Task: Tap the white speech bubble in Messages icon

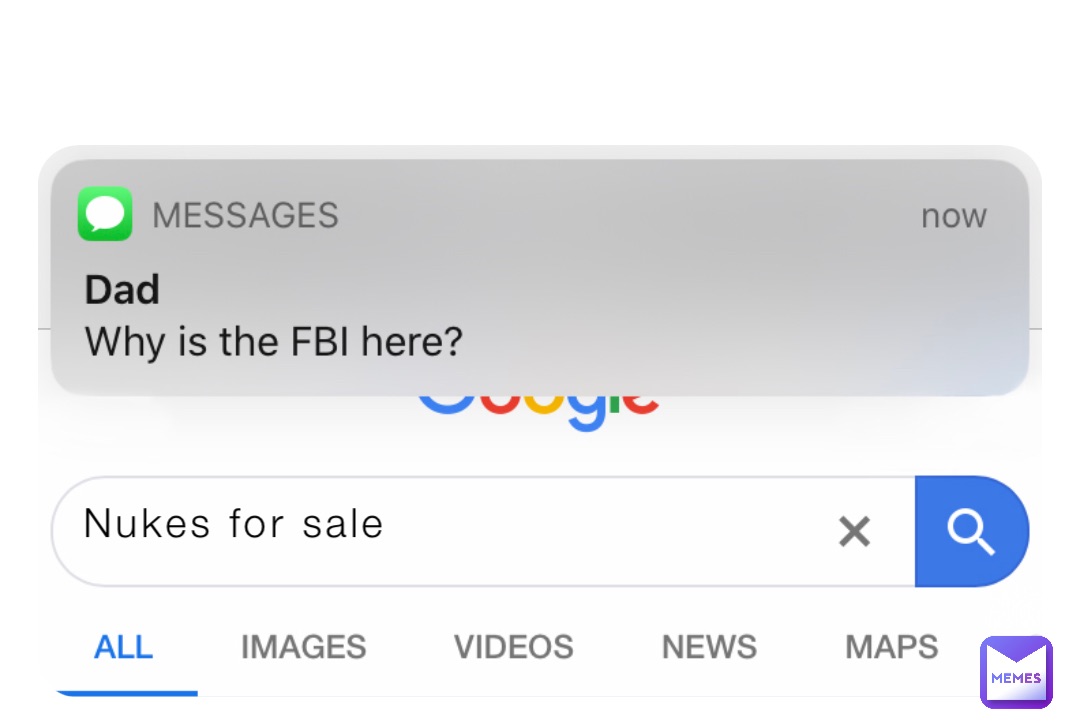Action: [x=105, y=212]
